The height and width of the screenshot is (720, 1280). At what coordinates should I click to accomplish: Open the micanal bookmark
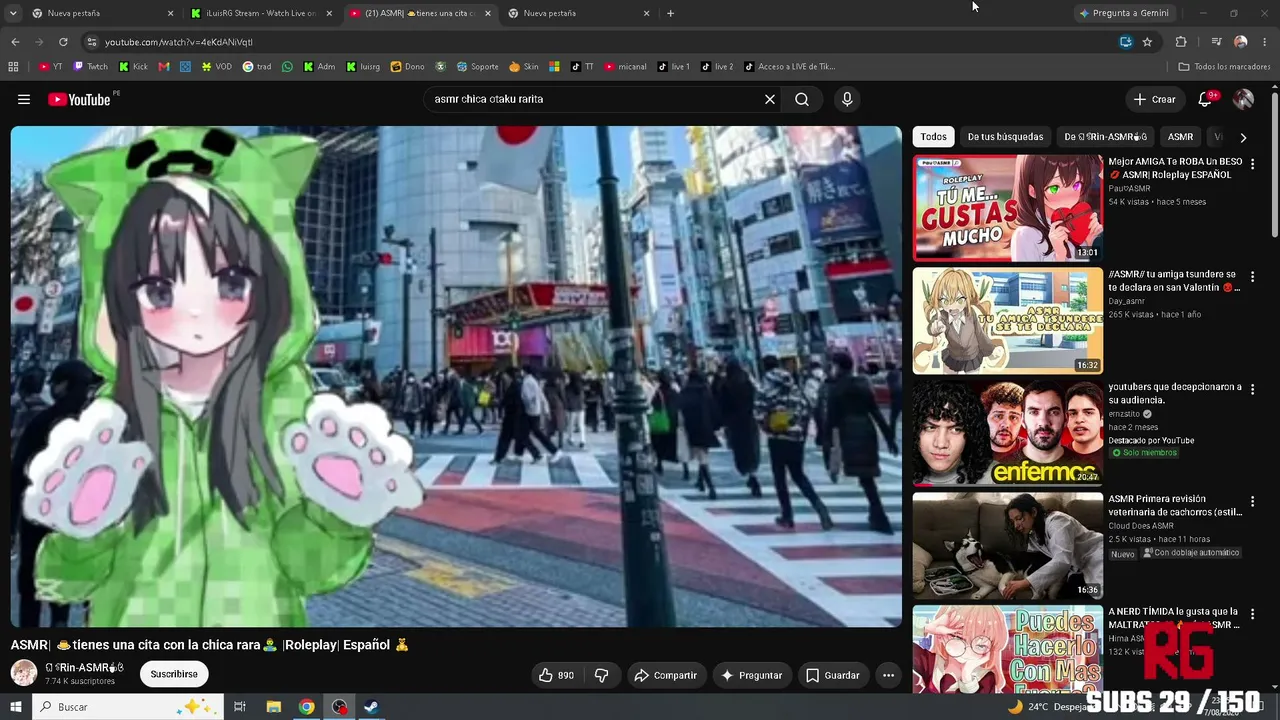[x=625, y=67]
